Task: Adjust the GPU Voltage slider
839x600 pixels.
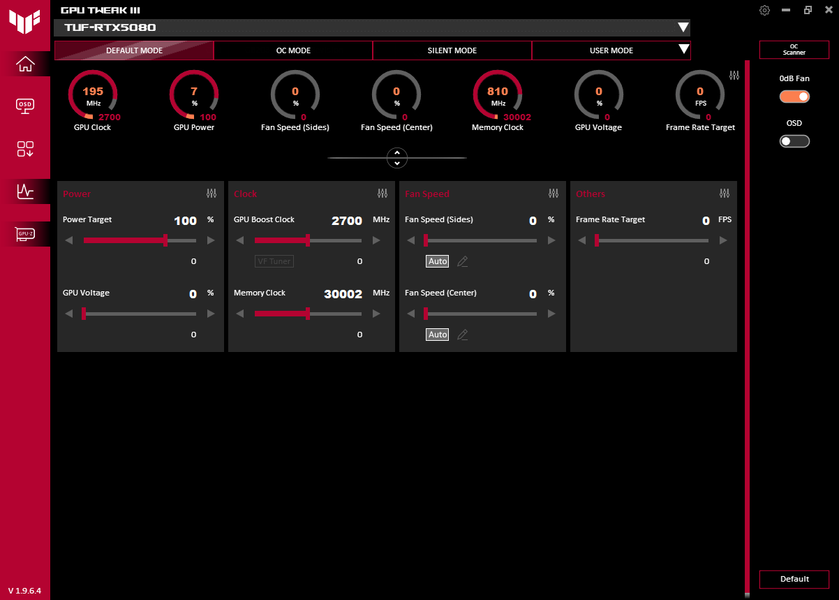Action: [x=140, y=314]
